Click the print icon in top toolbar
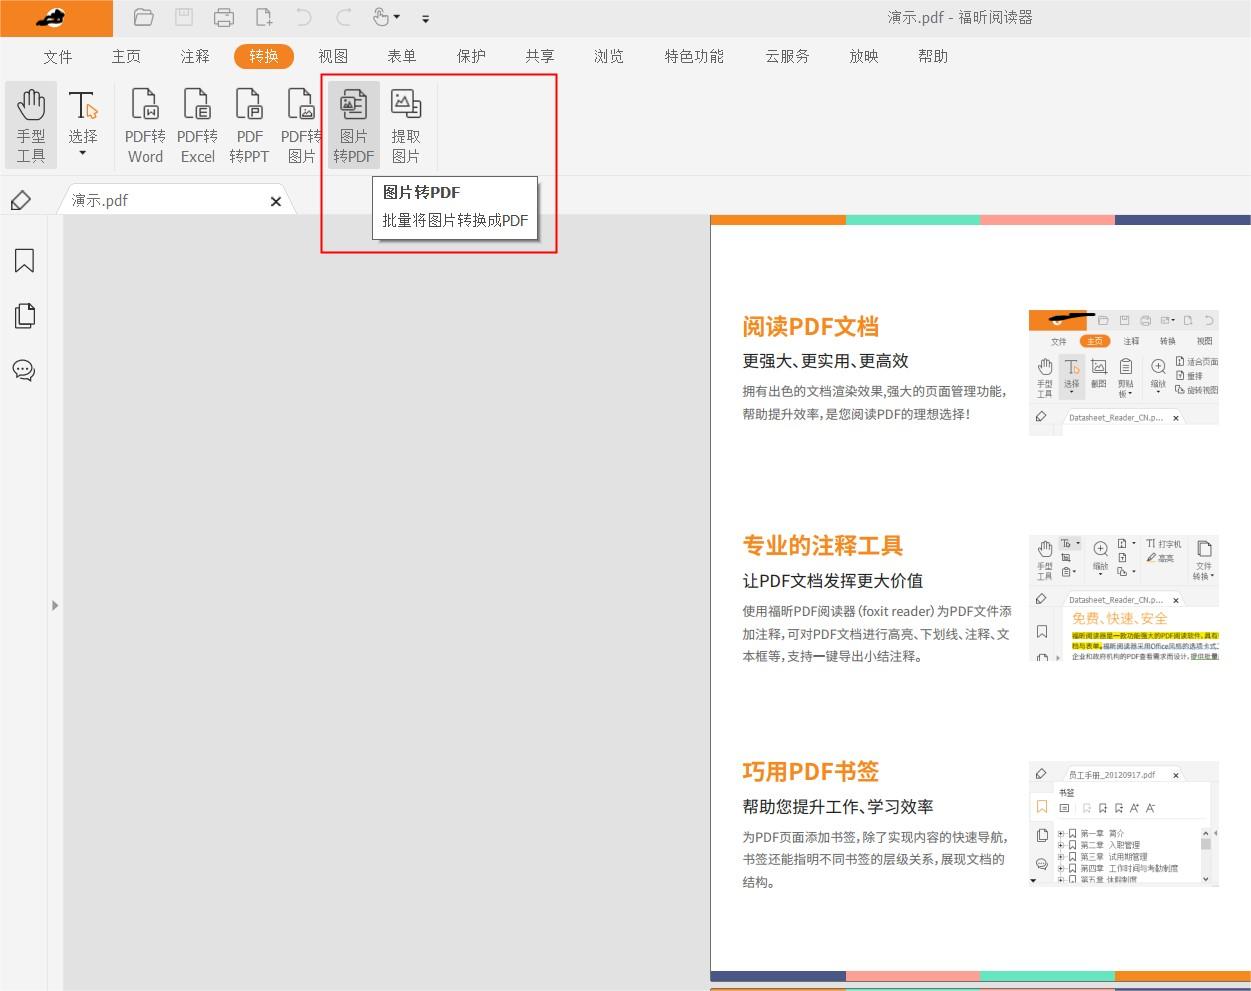The height and width of the screenshot is (991, 1251). point(223,17)
